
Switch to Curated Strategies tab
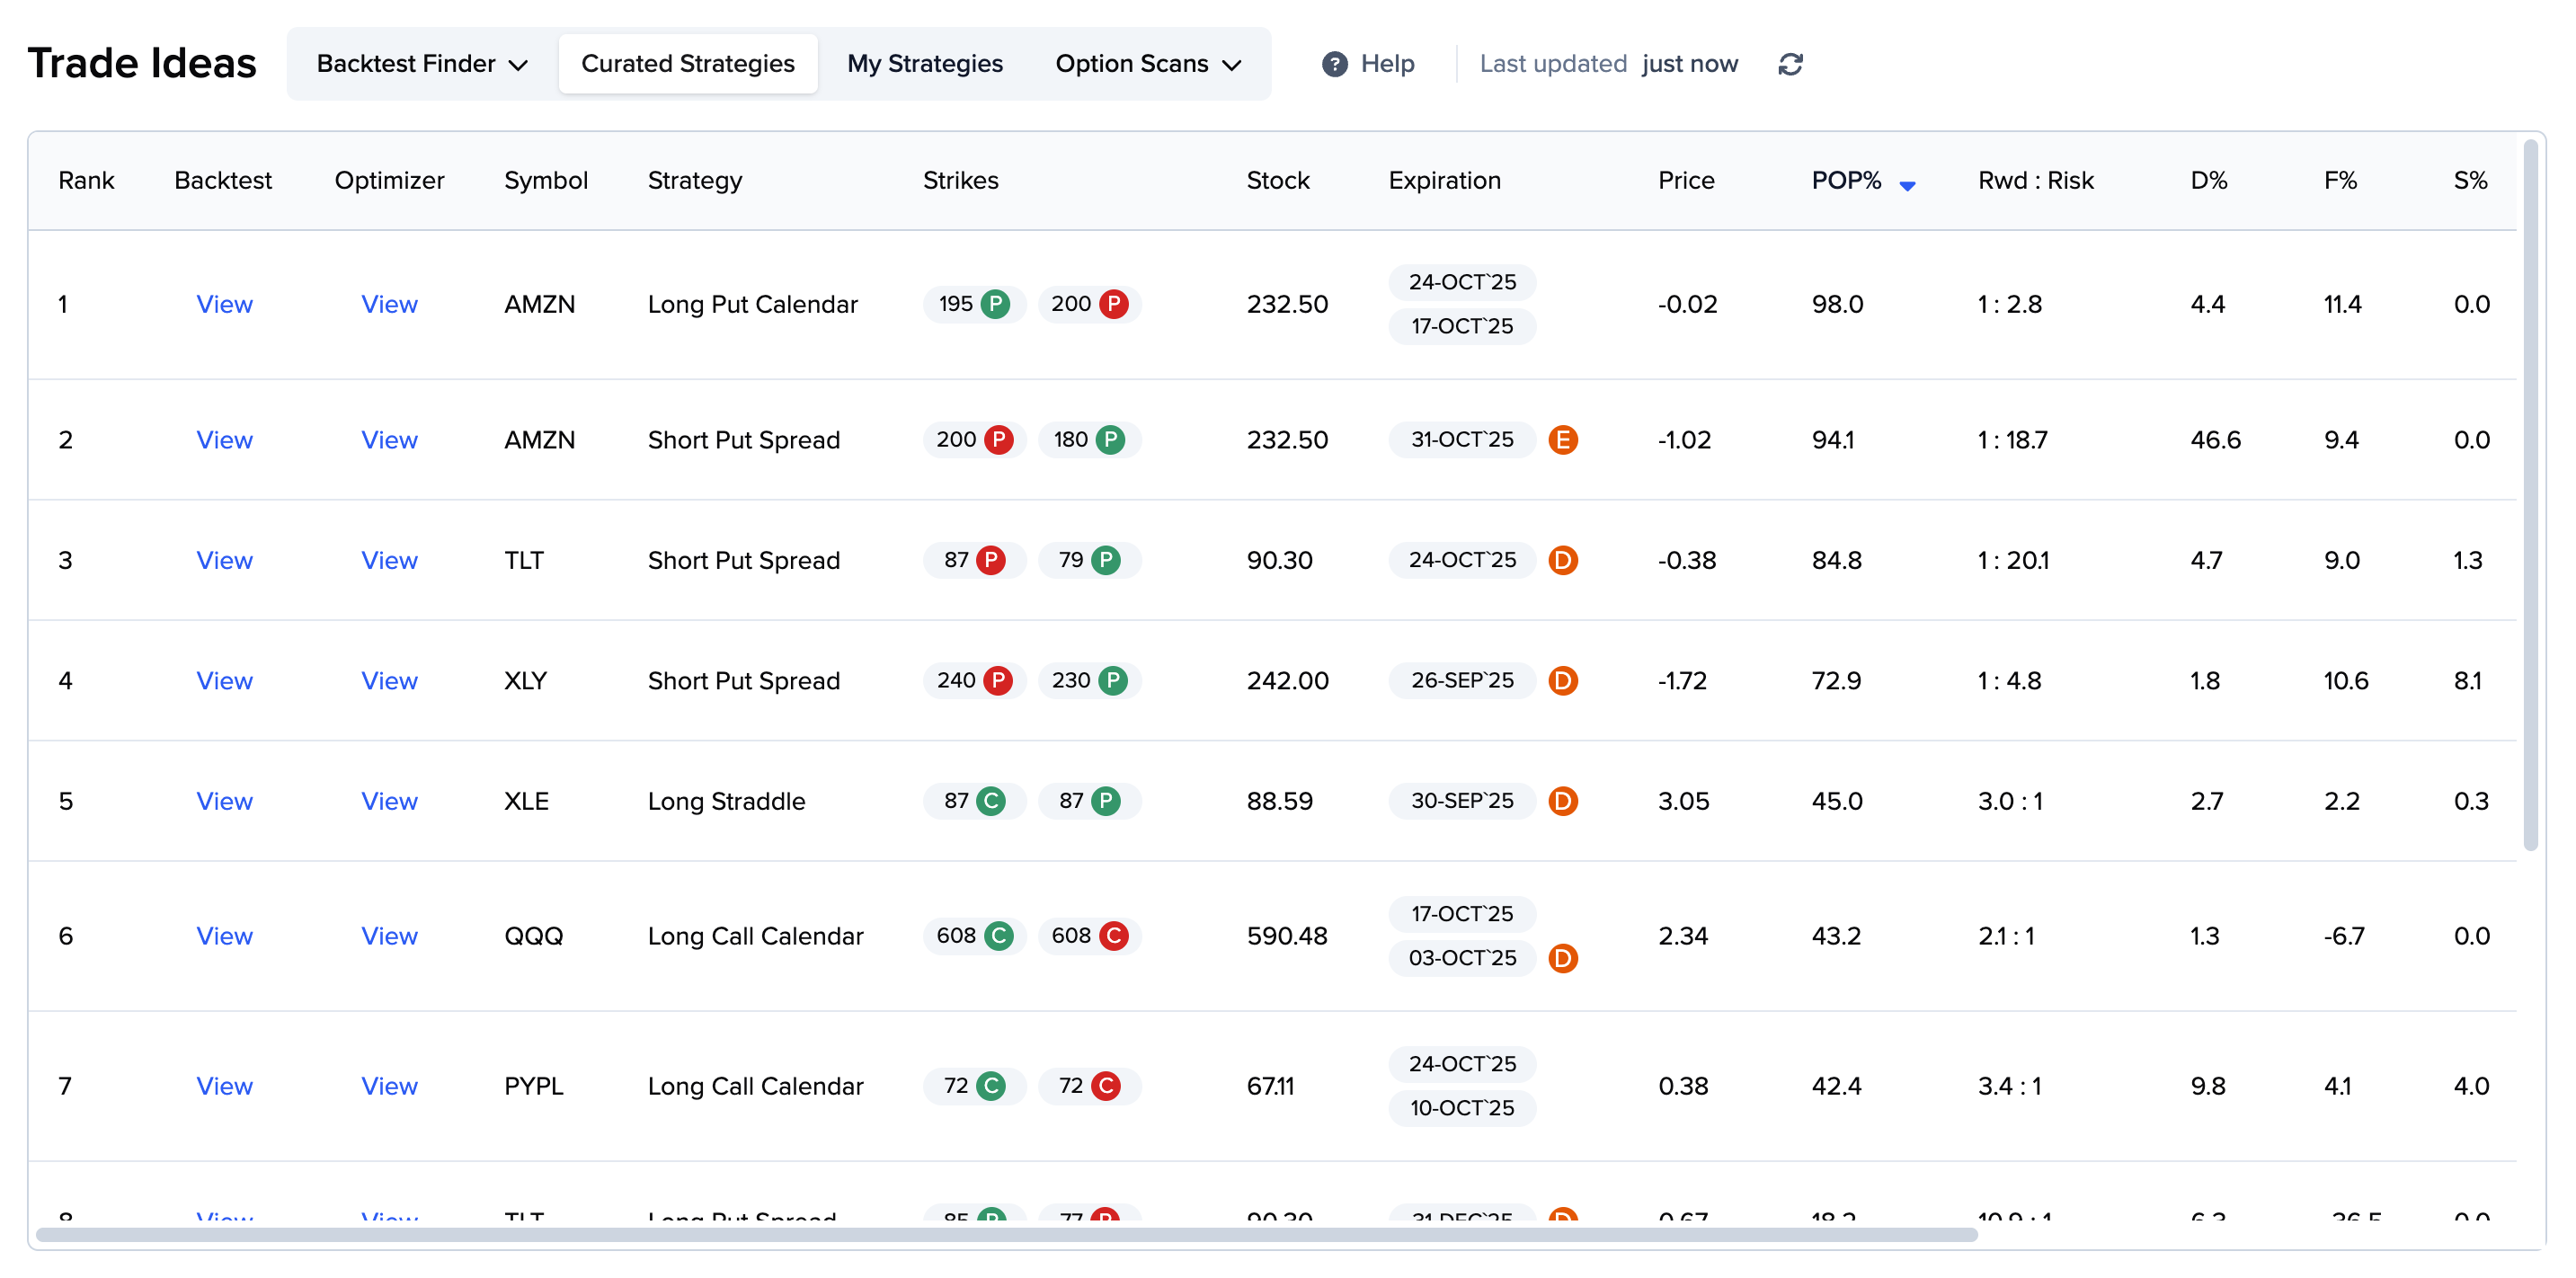tap(687, 64)
